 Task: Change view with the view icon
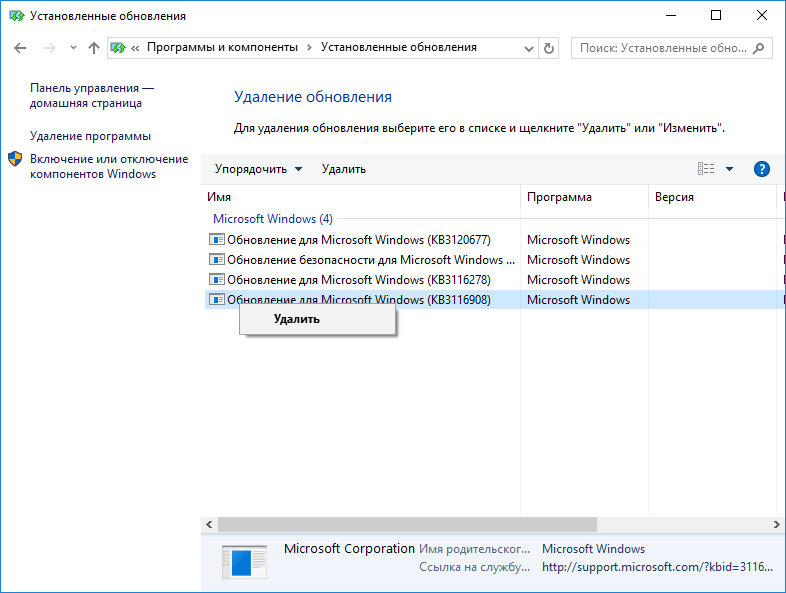click(706, 169)
